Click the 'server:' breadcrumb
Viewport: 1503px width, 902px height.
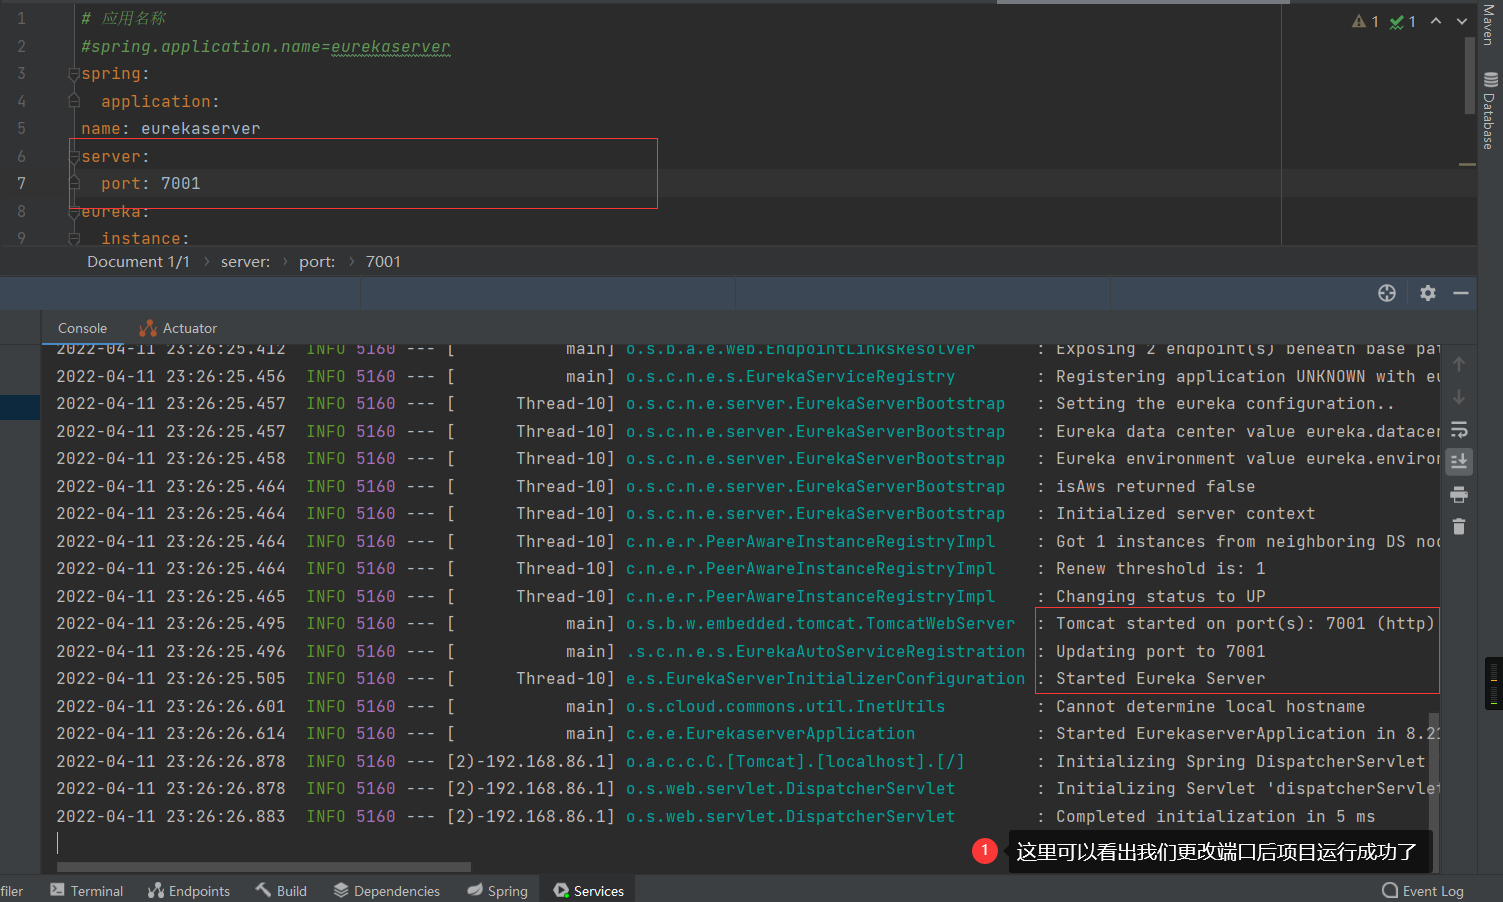245,261
